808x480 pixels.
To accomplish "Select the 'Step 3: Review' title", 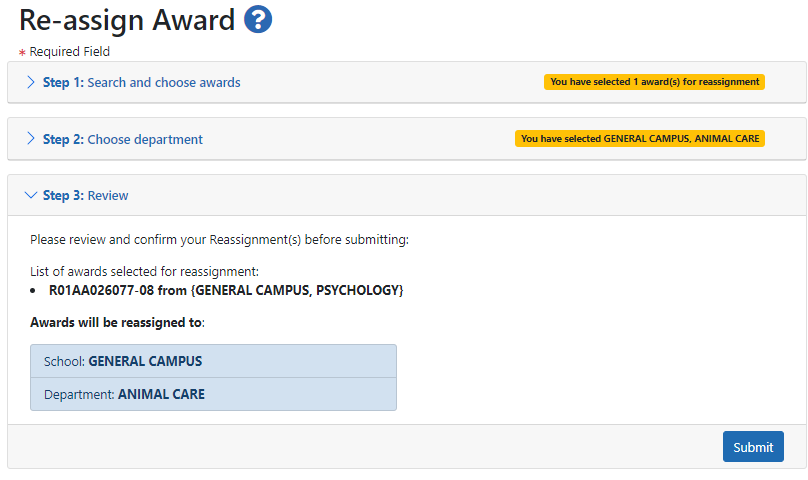I will point(86,196).
